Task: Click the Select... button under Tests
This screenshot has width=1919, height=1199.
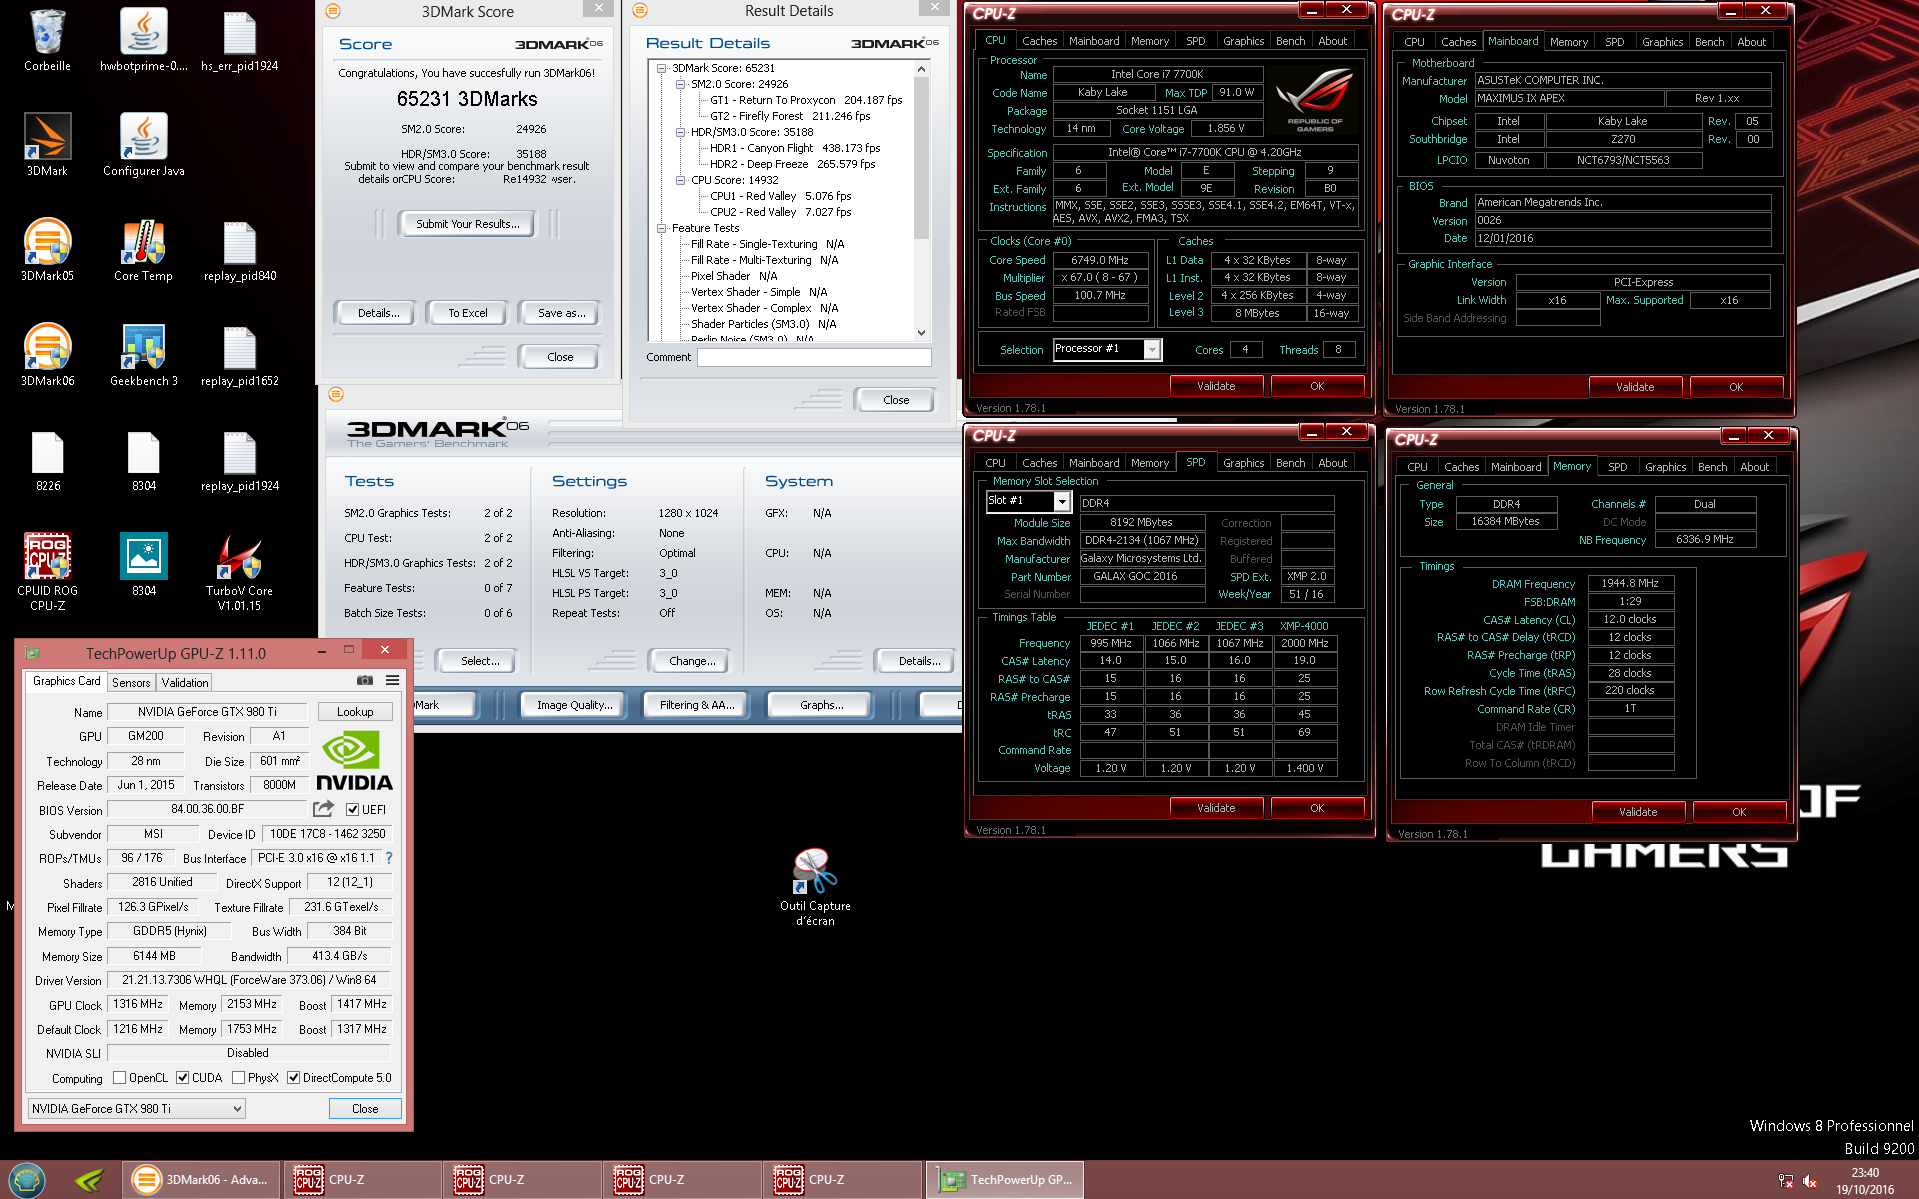Action: coord(480,661)
